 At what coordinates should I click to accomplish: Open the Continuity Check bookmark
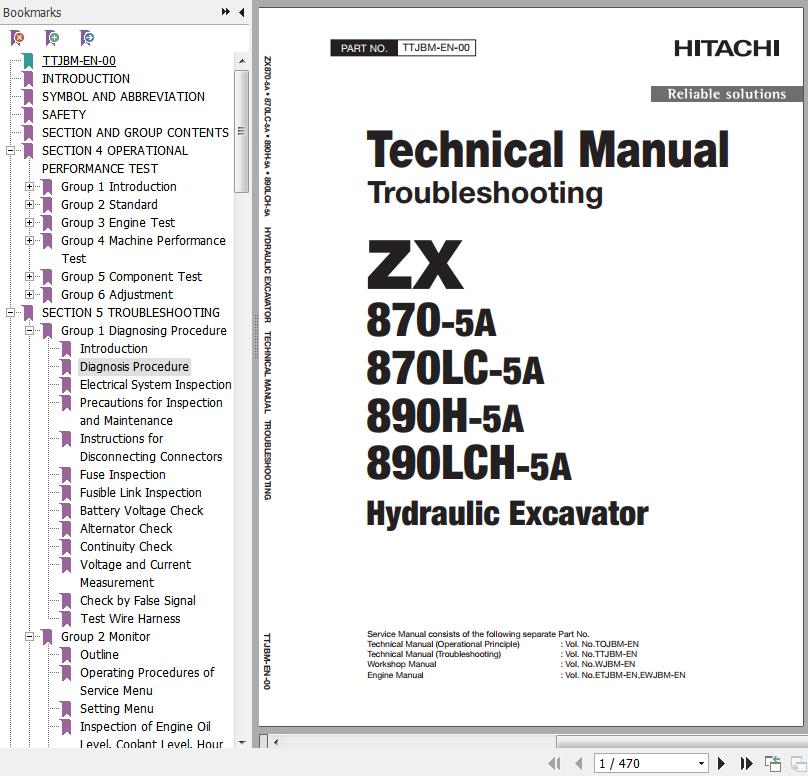126,547
